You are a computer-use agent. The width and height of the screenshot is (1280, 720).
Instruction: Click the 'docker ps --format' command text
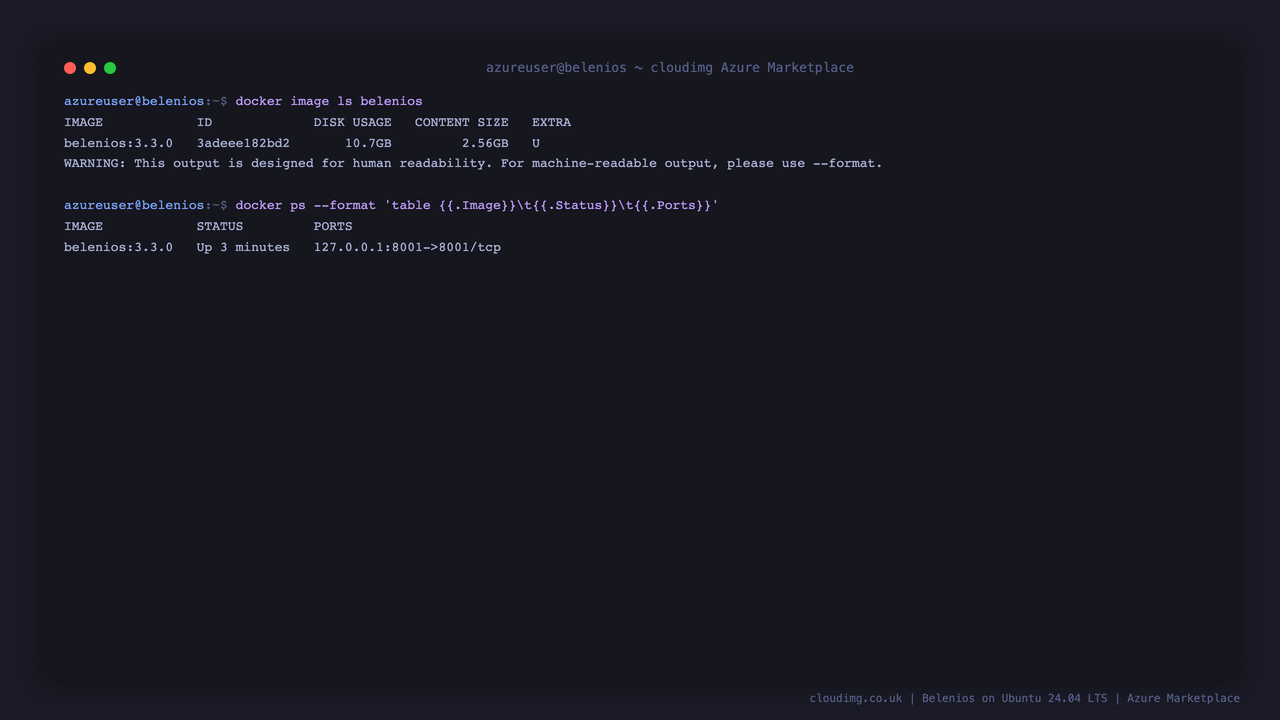pos(477,205)
